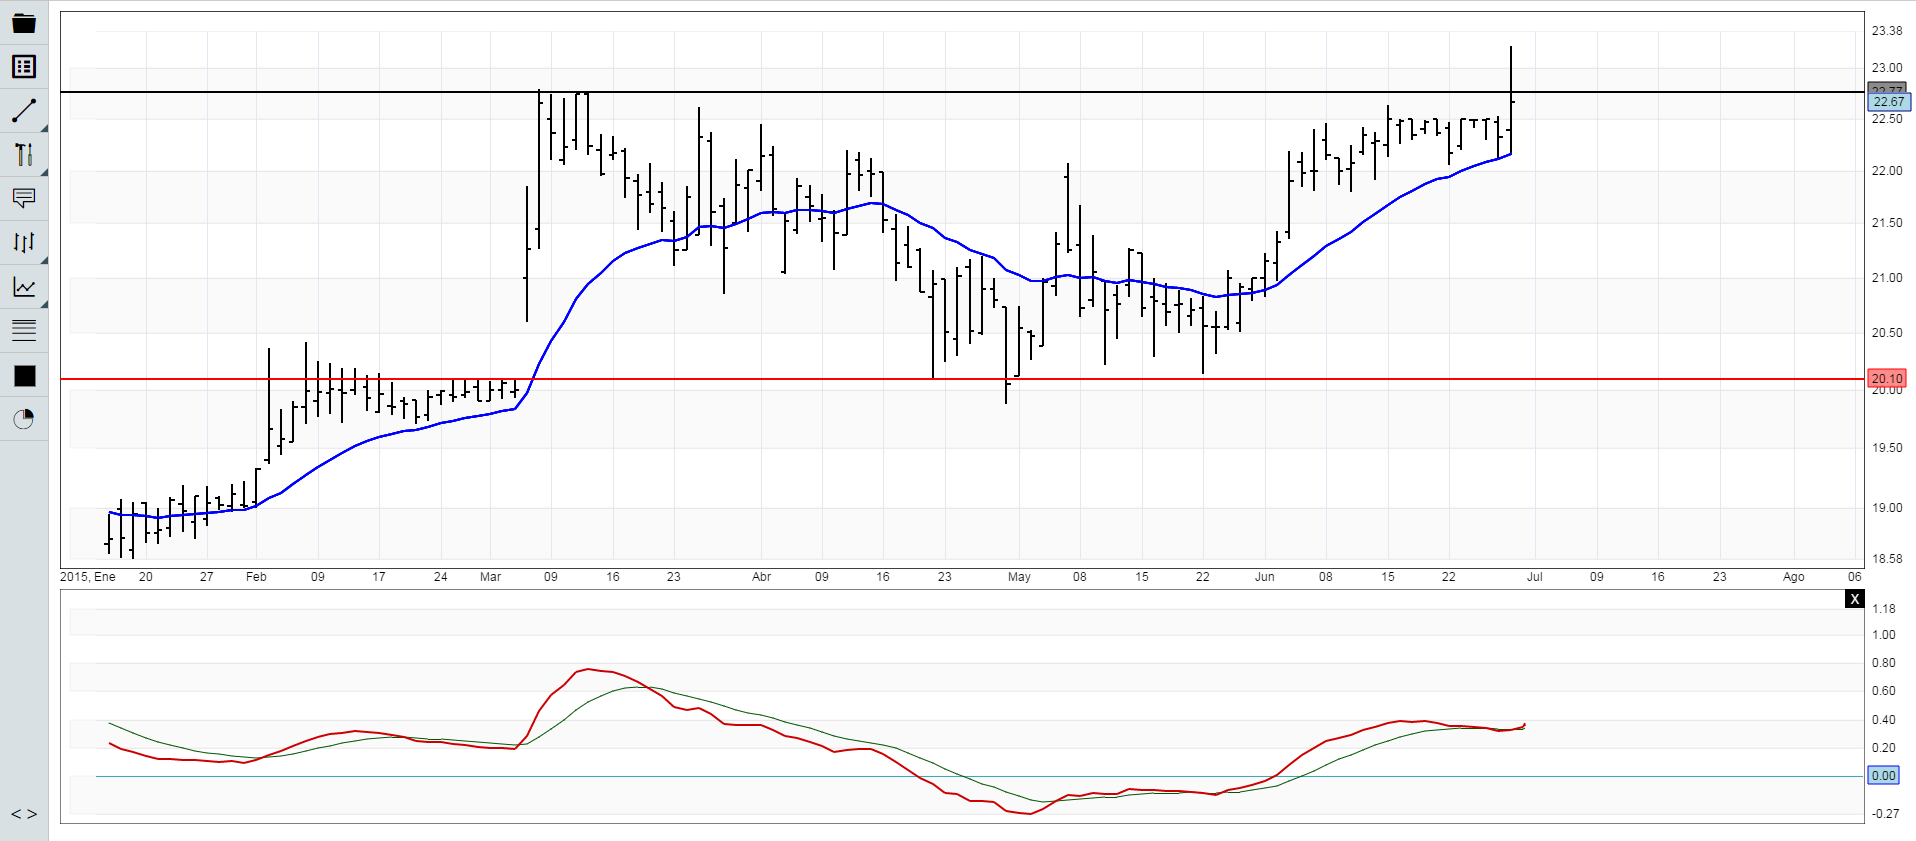
Task: Click the 'Ago' date axis label
Action: [x=1794, y=577]
